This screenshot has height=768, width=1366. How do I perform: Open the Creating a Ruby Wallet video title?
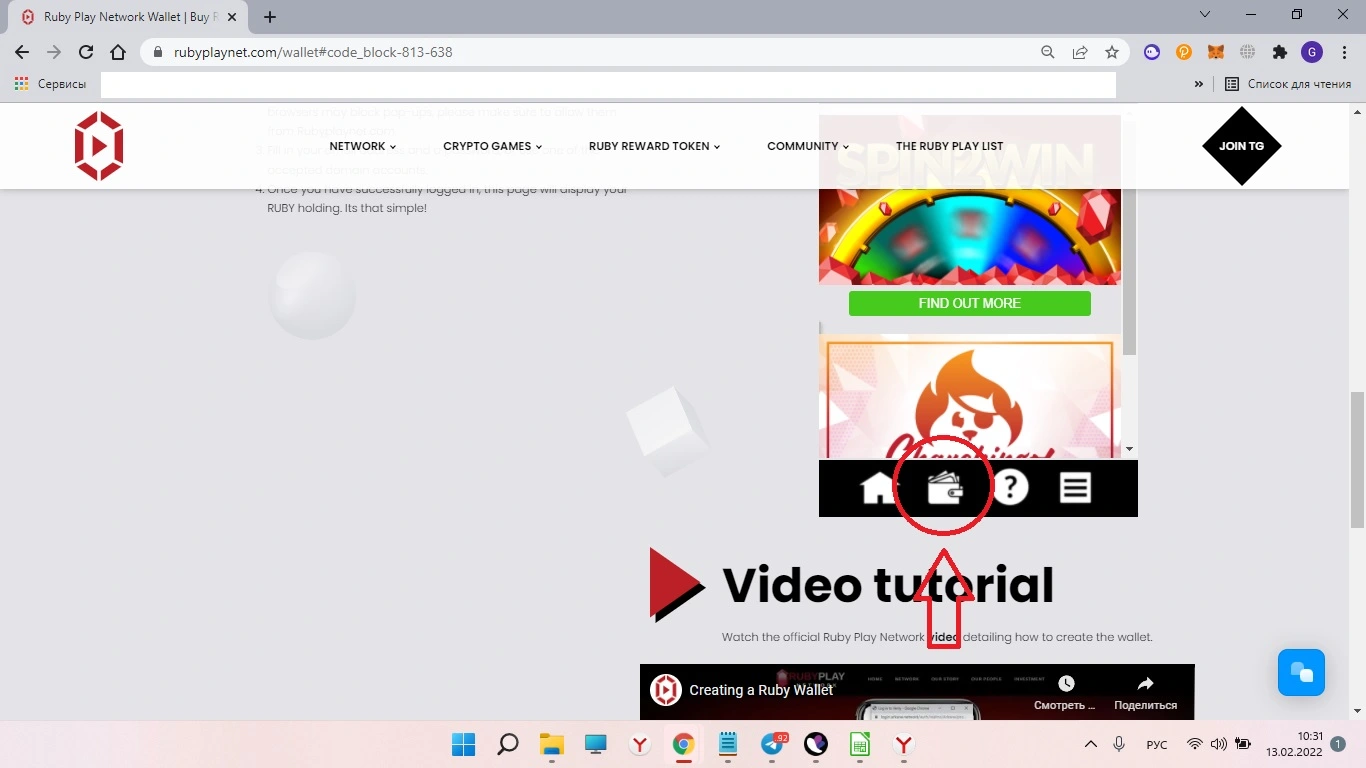click(761, 690)
